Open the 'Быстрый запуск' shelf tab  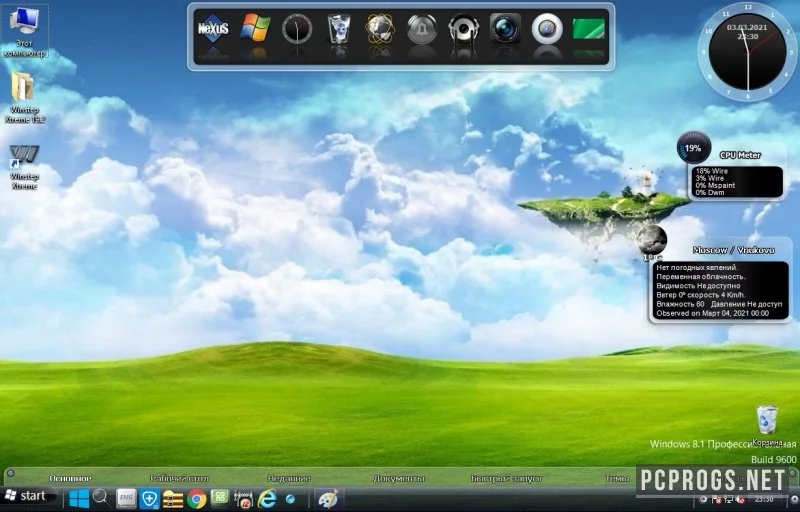click(507, 478)
